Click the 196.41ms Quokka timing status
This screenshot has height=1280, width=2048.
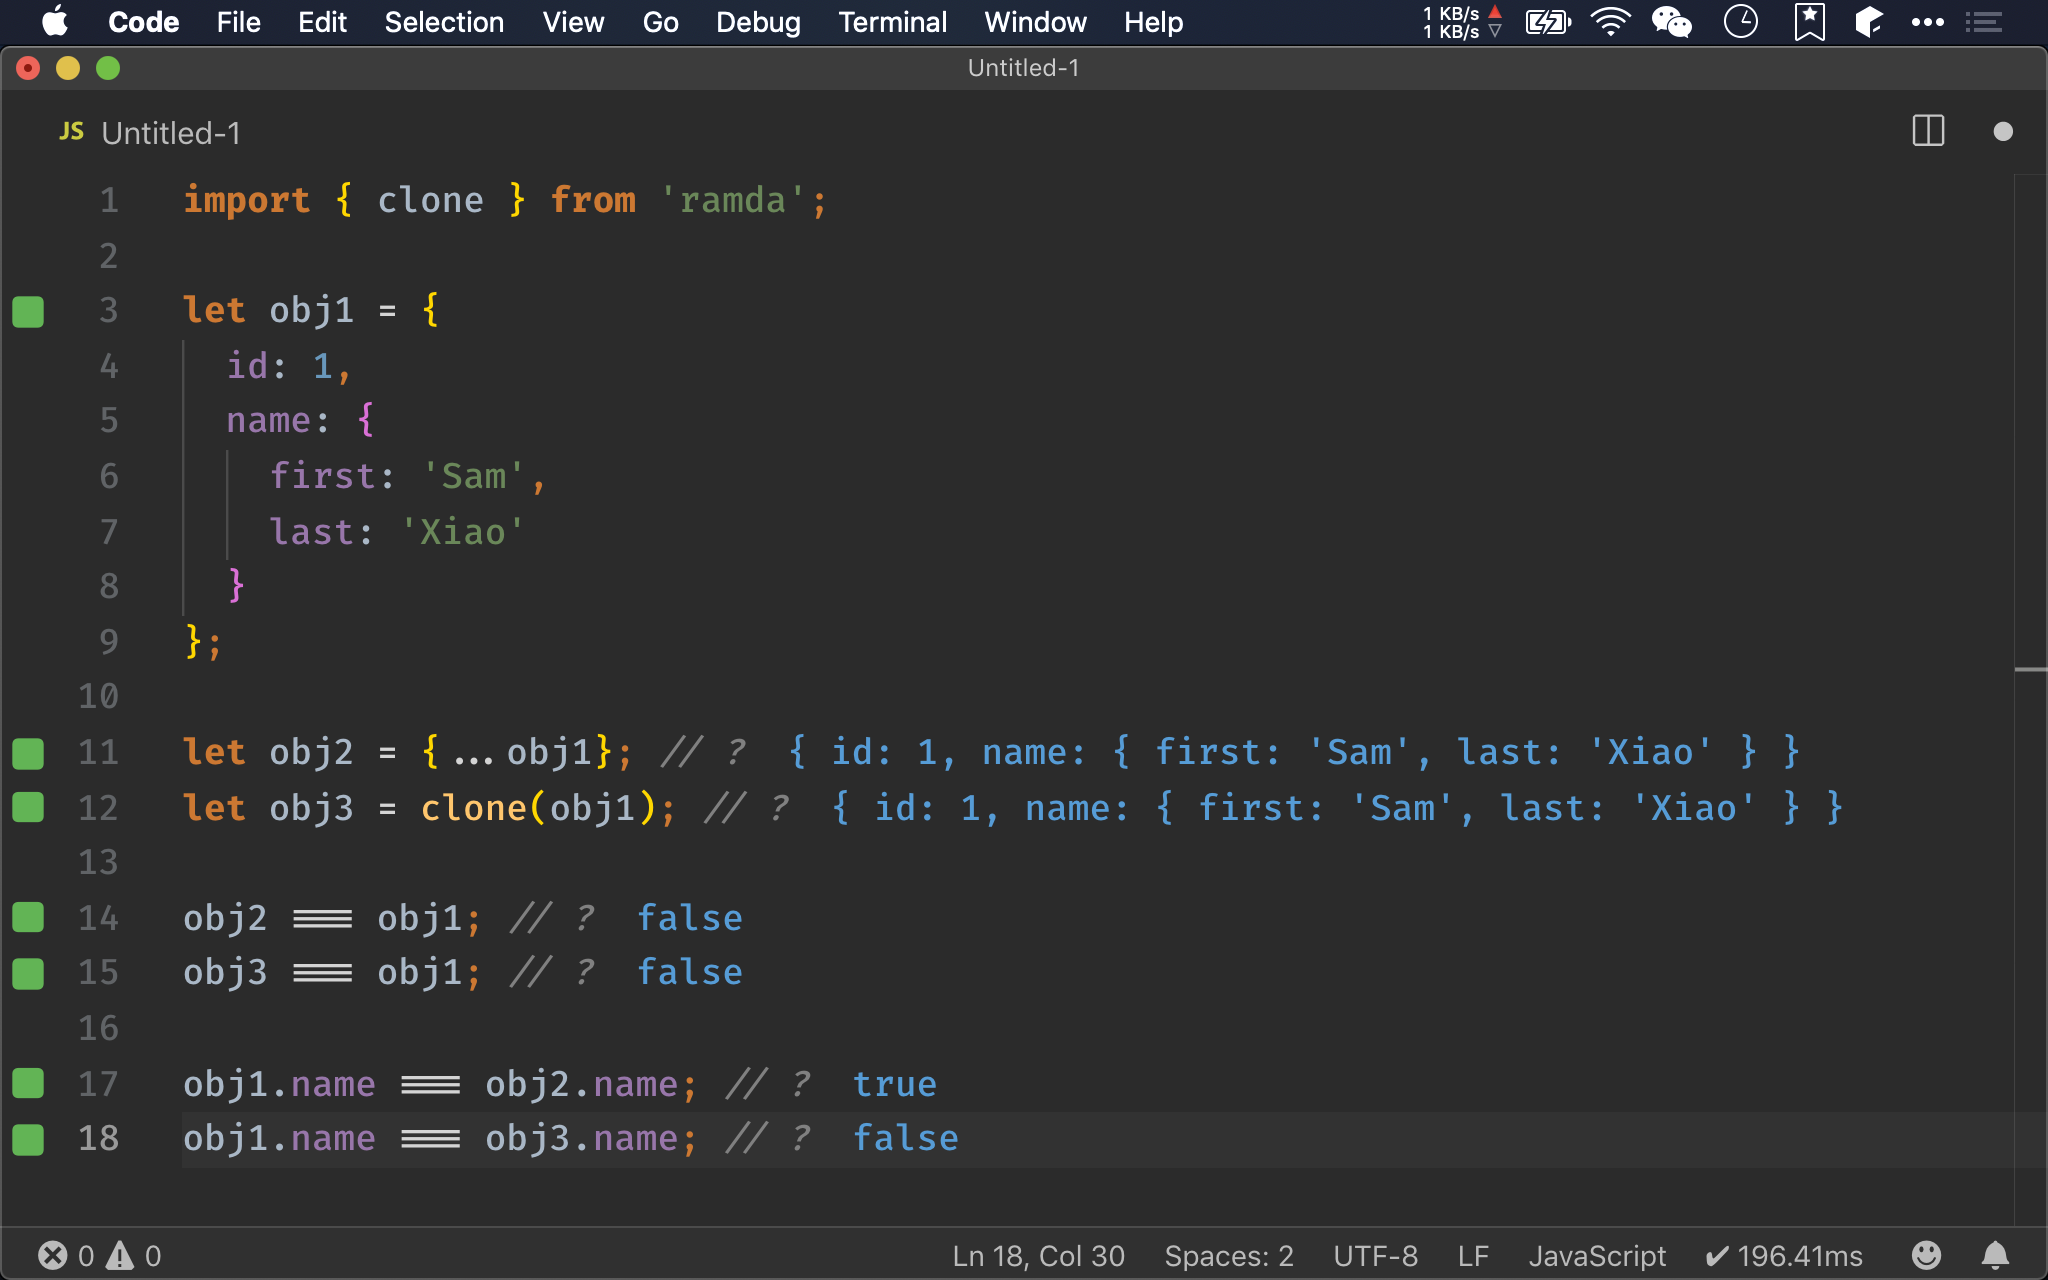tap(1784, 1255)
